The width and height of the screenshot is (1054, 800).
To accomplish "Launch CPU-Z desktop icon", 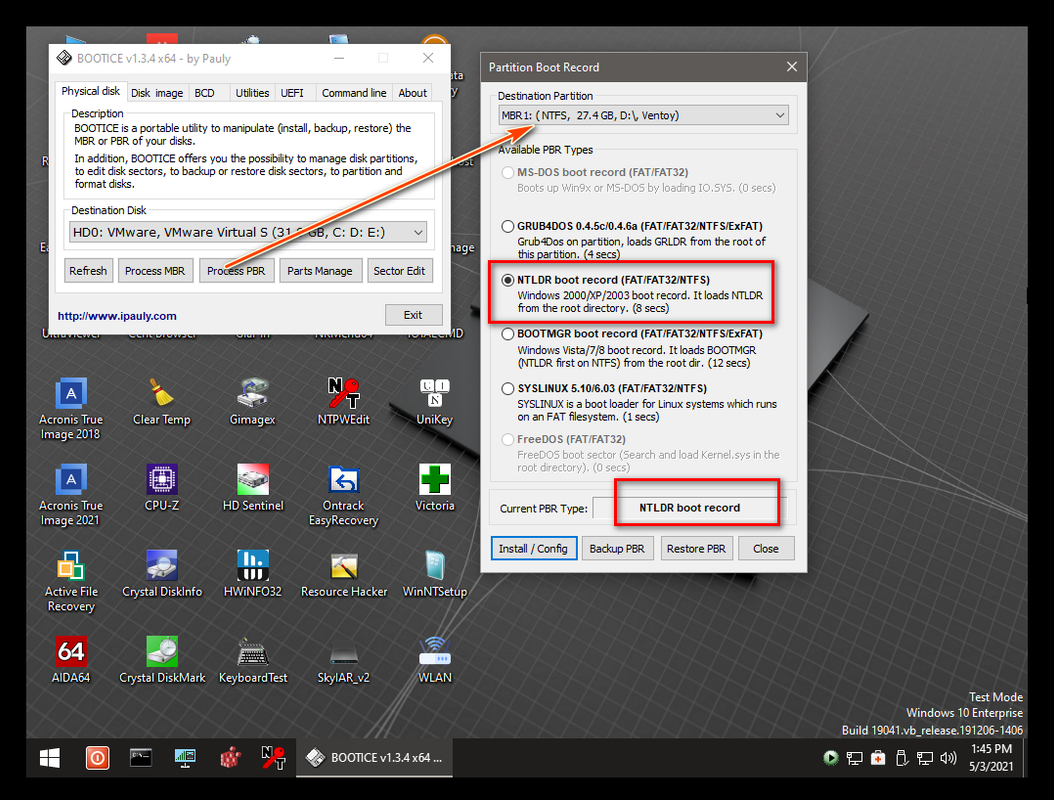I will 161,488.
